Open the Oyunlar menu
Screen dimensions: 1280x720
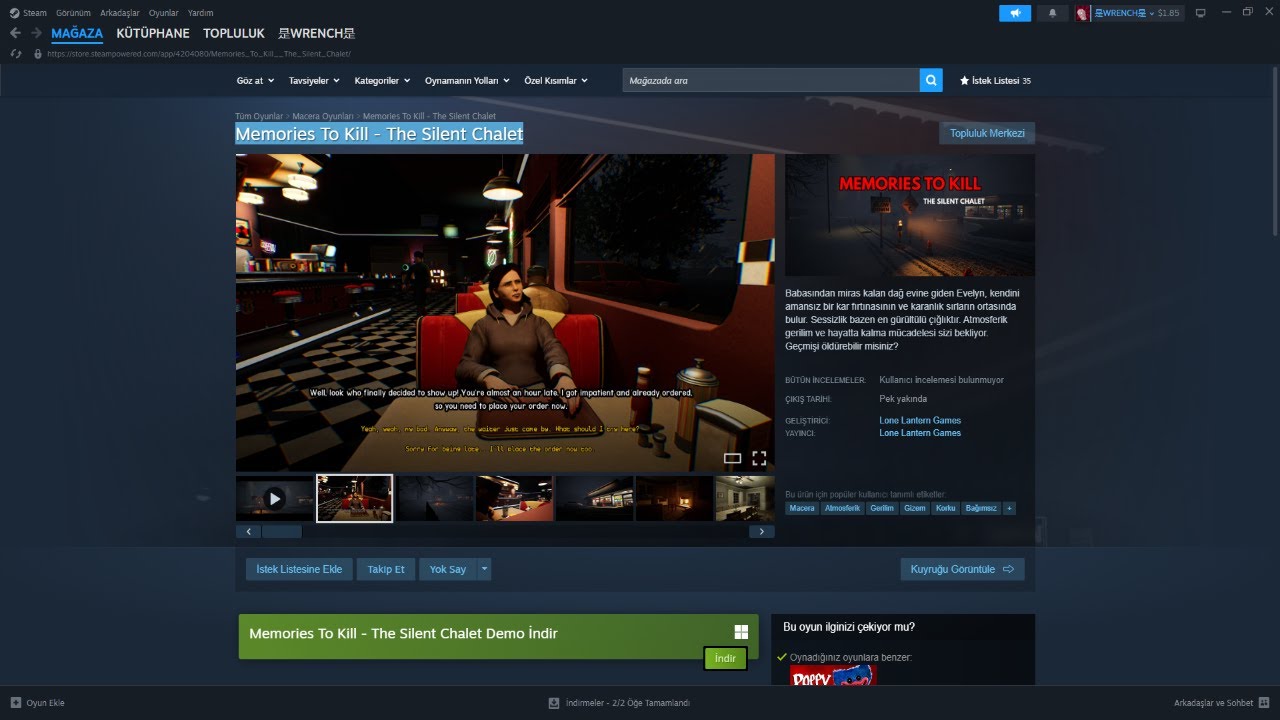pos(164,13)
